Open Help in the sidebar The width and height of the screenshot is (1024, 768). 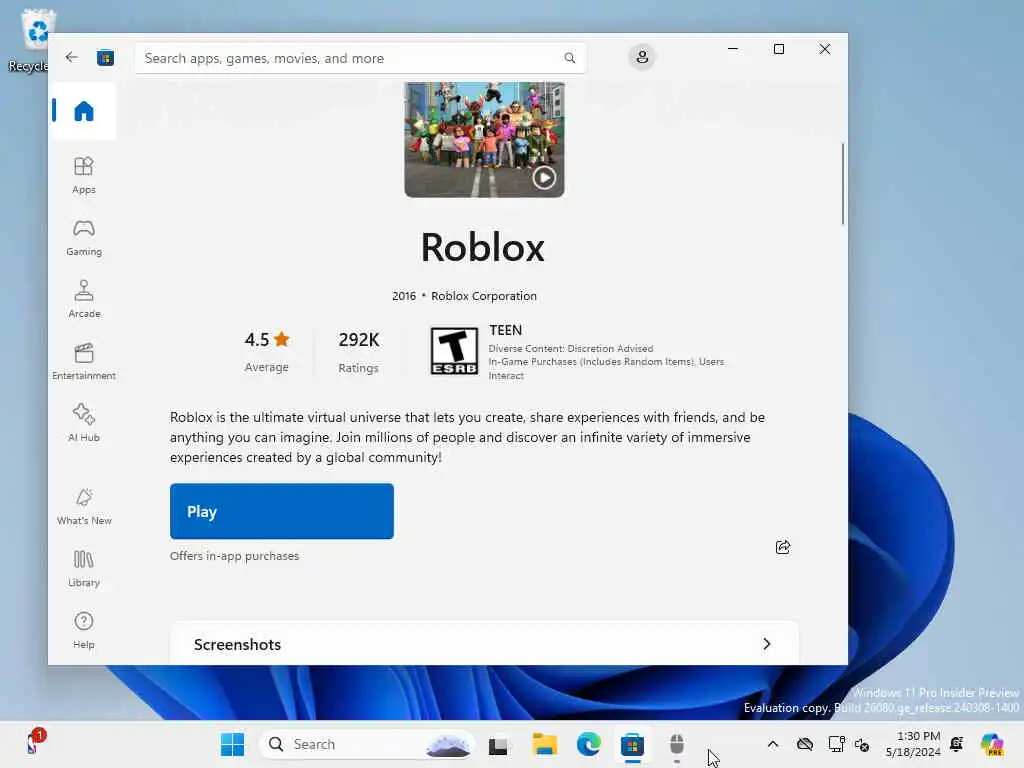(84, 630)
